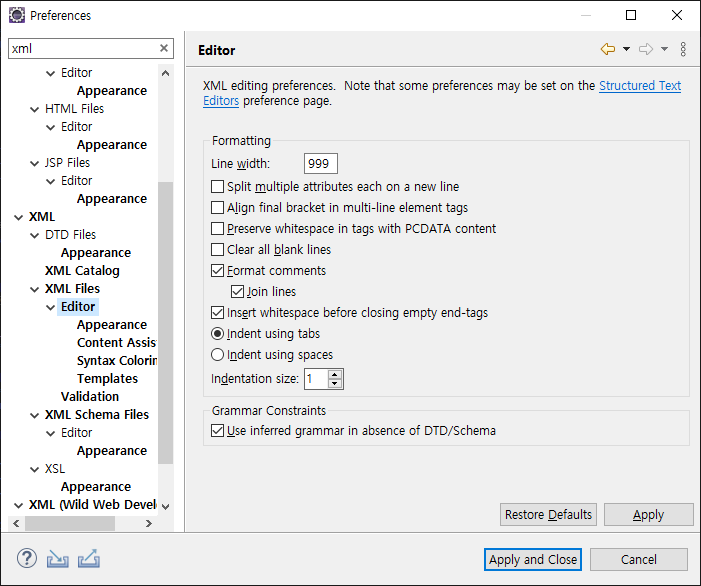
Task: Collapse XML (Wild Web Developer) node
Action: pyautogui.click(x=18, y=505)
